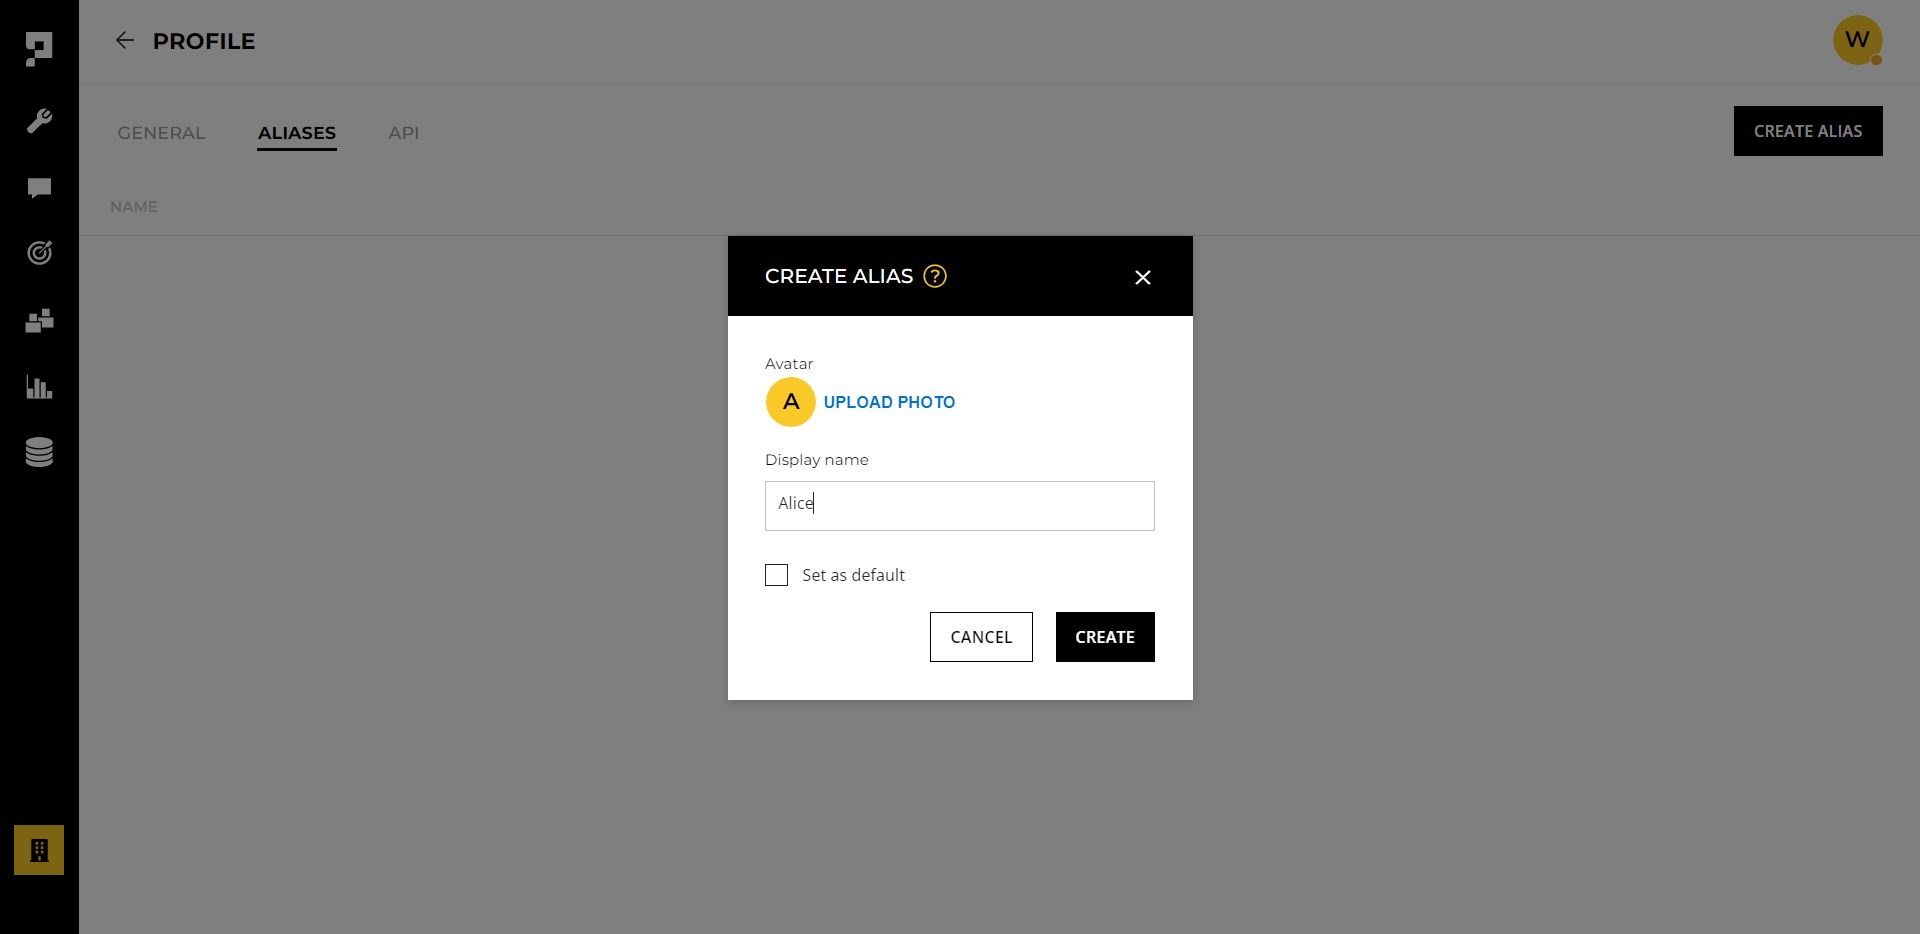1920x934 pixels.
Task: Switch to the API tab
Action: click(x=404, y=133)
